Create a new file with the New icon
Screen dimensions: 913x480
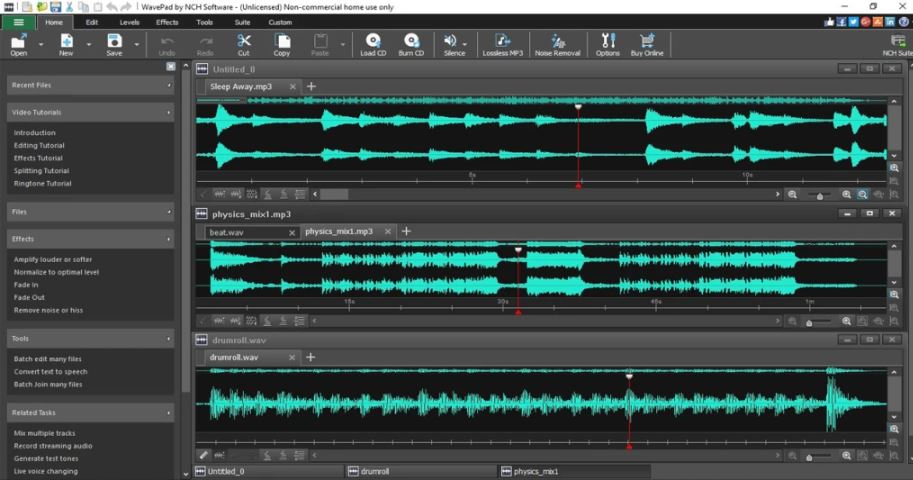pos(66,44)
